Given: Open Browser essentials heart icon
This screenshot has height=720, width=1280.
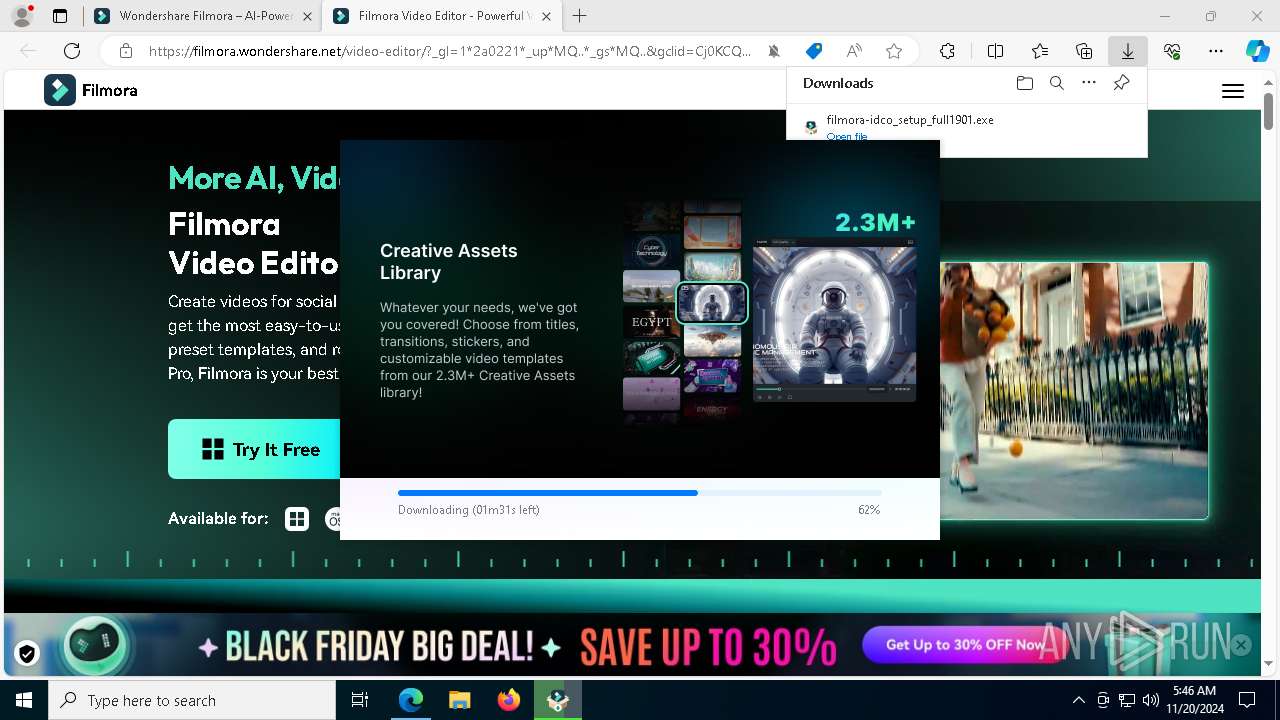Looking at the screenshot, I should [1172, 51].
